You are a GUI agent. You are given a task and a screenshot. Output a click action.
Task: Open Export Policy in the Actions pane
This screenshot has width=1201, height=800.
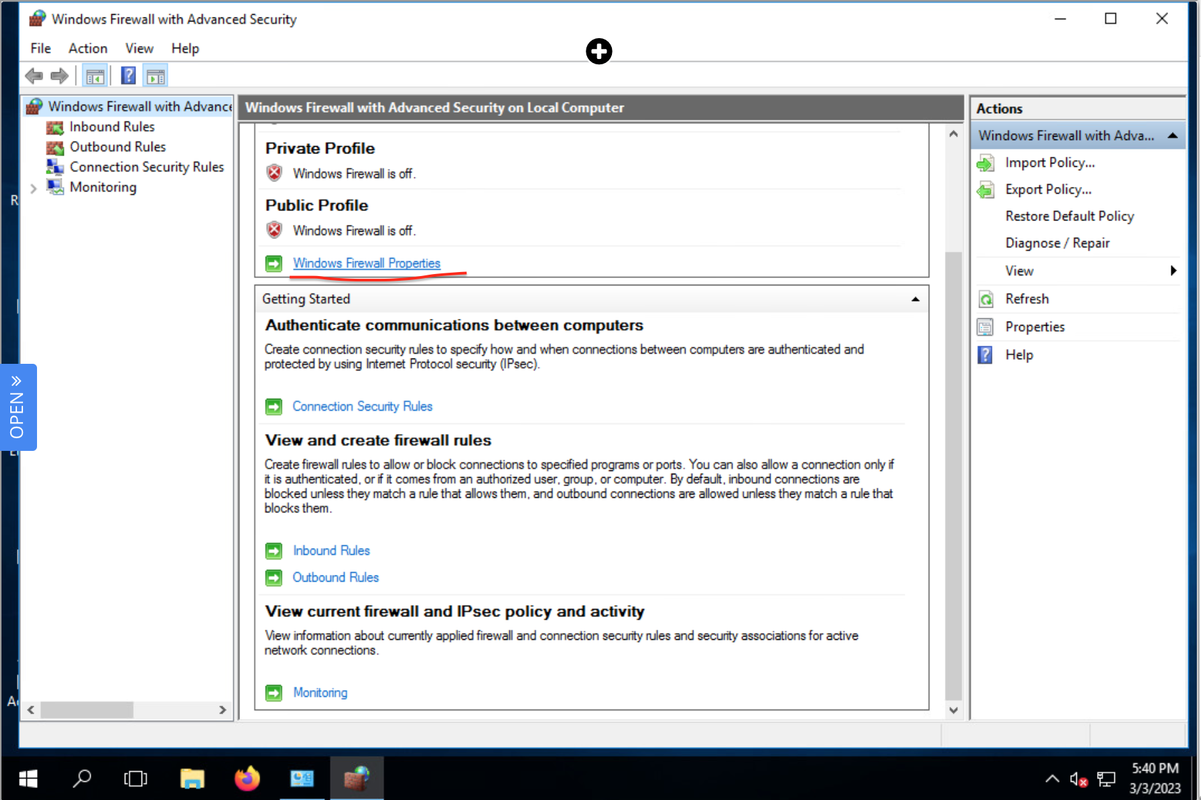click(x=1050, y=189)
